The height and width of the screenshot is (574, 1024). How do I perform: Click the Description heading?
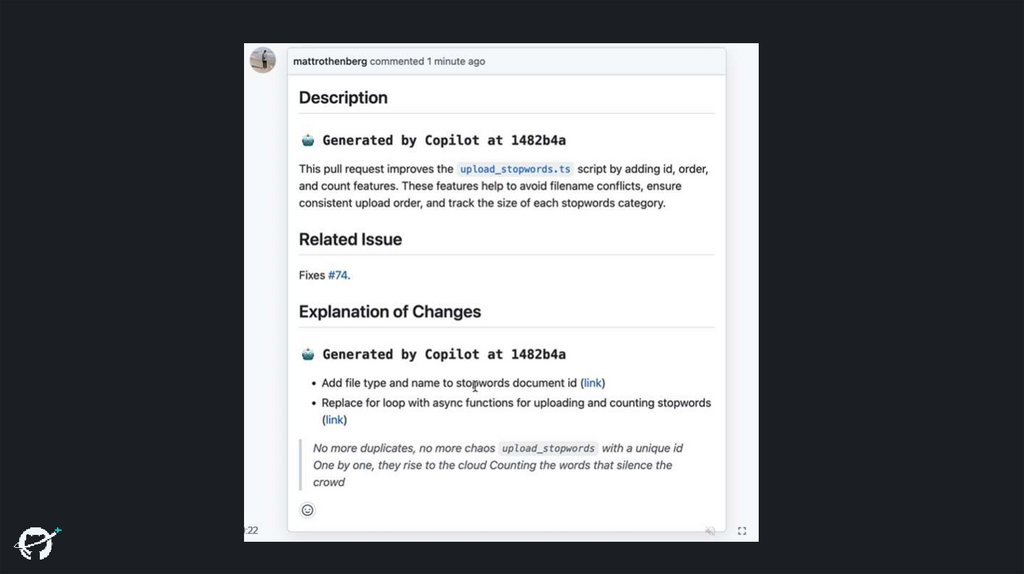[x=343, y=98]
